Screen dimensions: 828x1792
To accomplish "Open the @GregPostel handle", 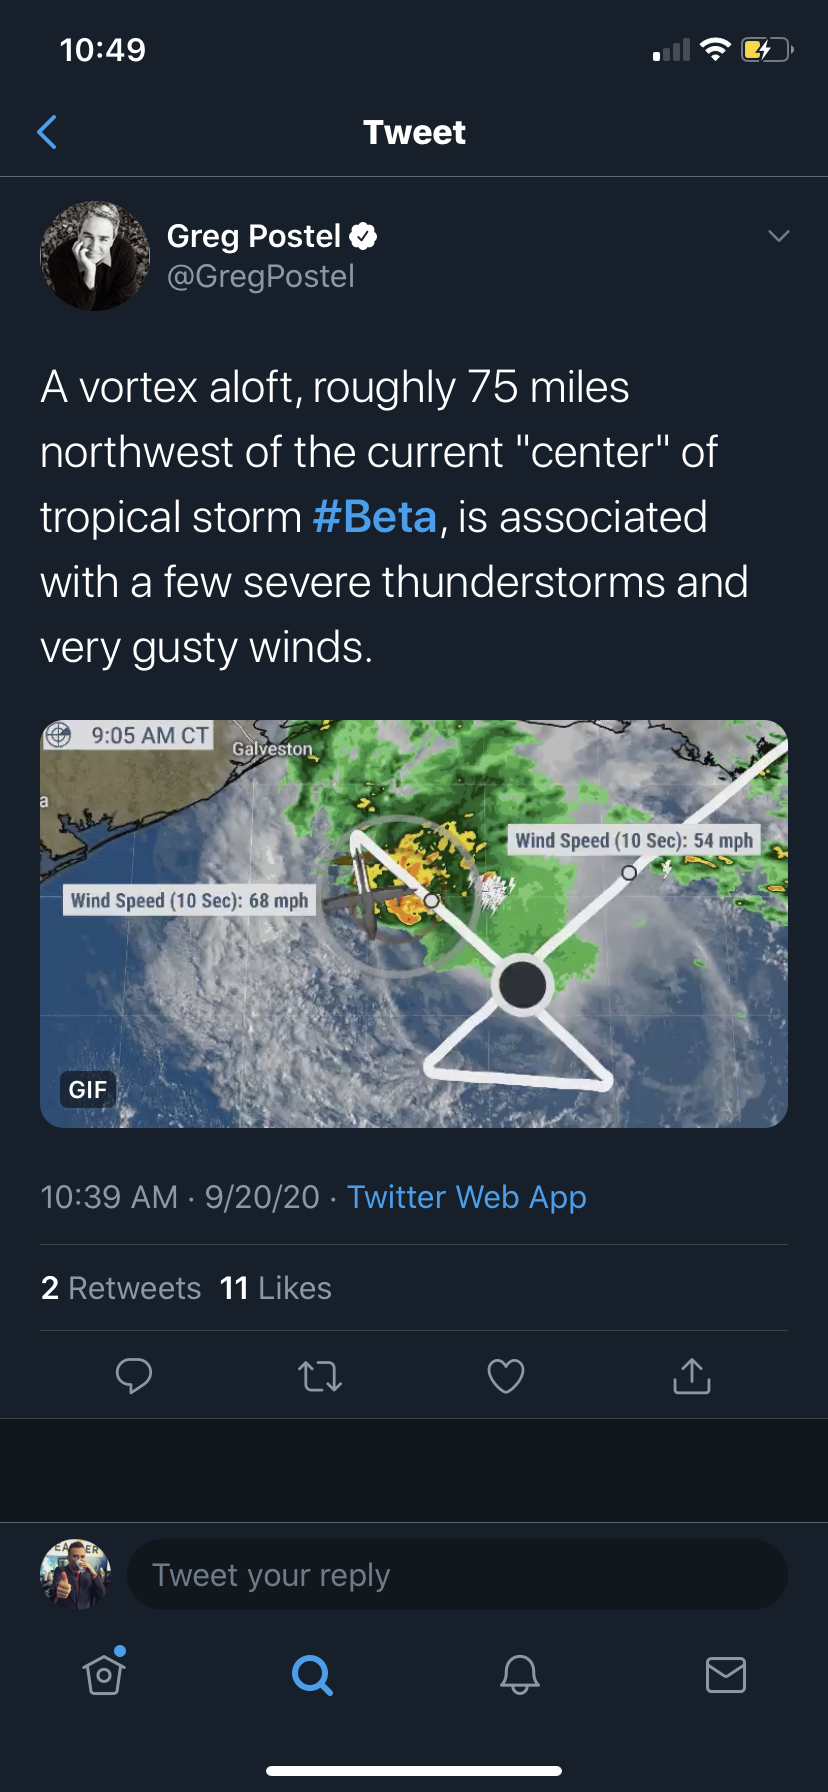I will click(261, 277).
